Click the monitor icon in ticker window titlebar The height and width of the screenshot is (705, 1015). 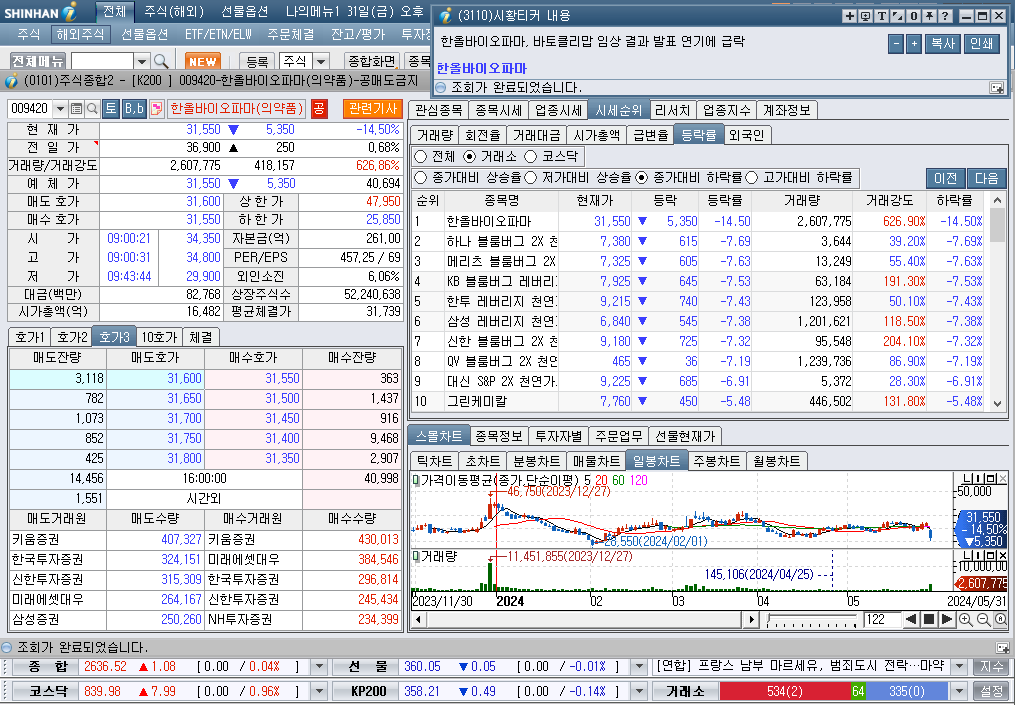click(x=865, y=16)
